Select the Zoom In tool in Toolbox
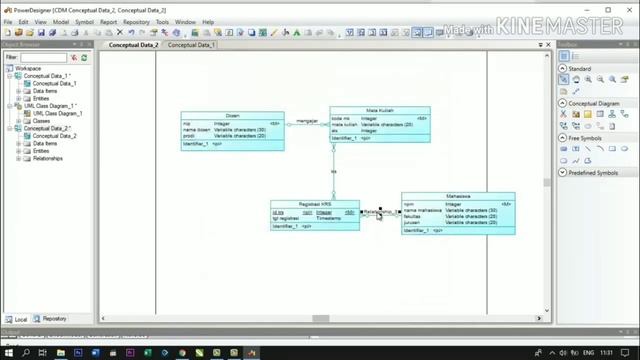640x360 pixels. pos(588,79)
